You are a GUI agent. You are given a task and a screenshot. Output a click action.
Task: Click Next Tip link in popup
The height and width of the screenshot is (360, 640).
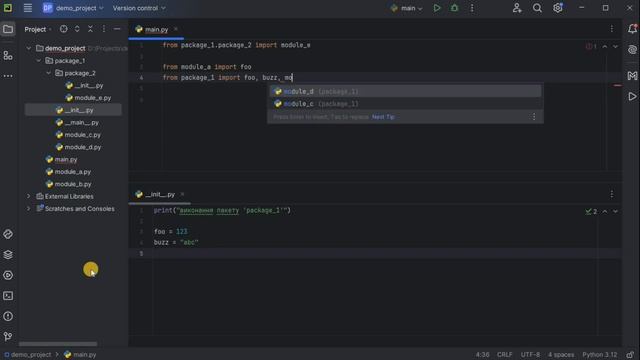coord(383,117)
